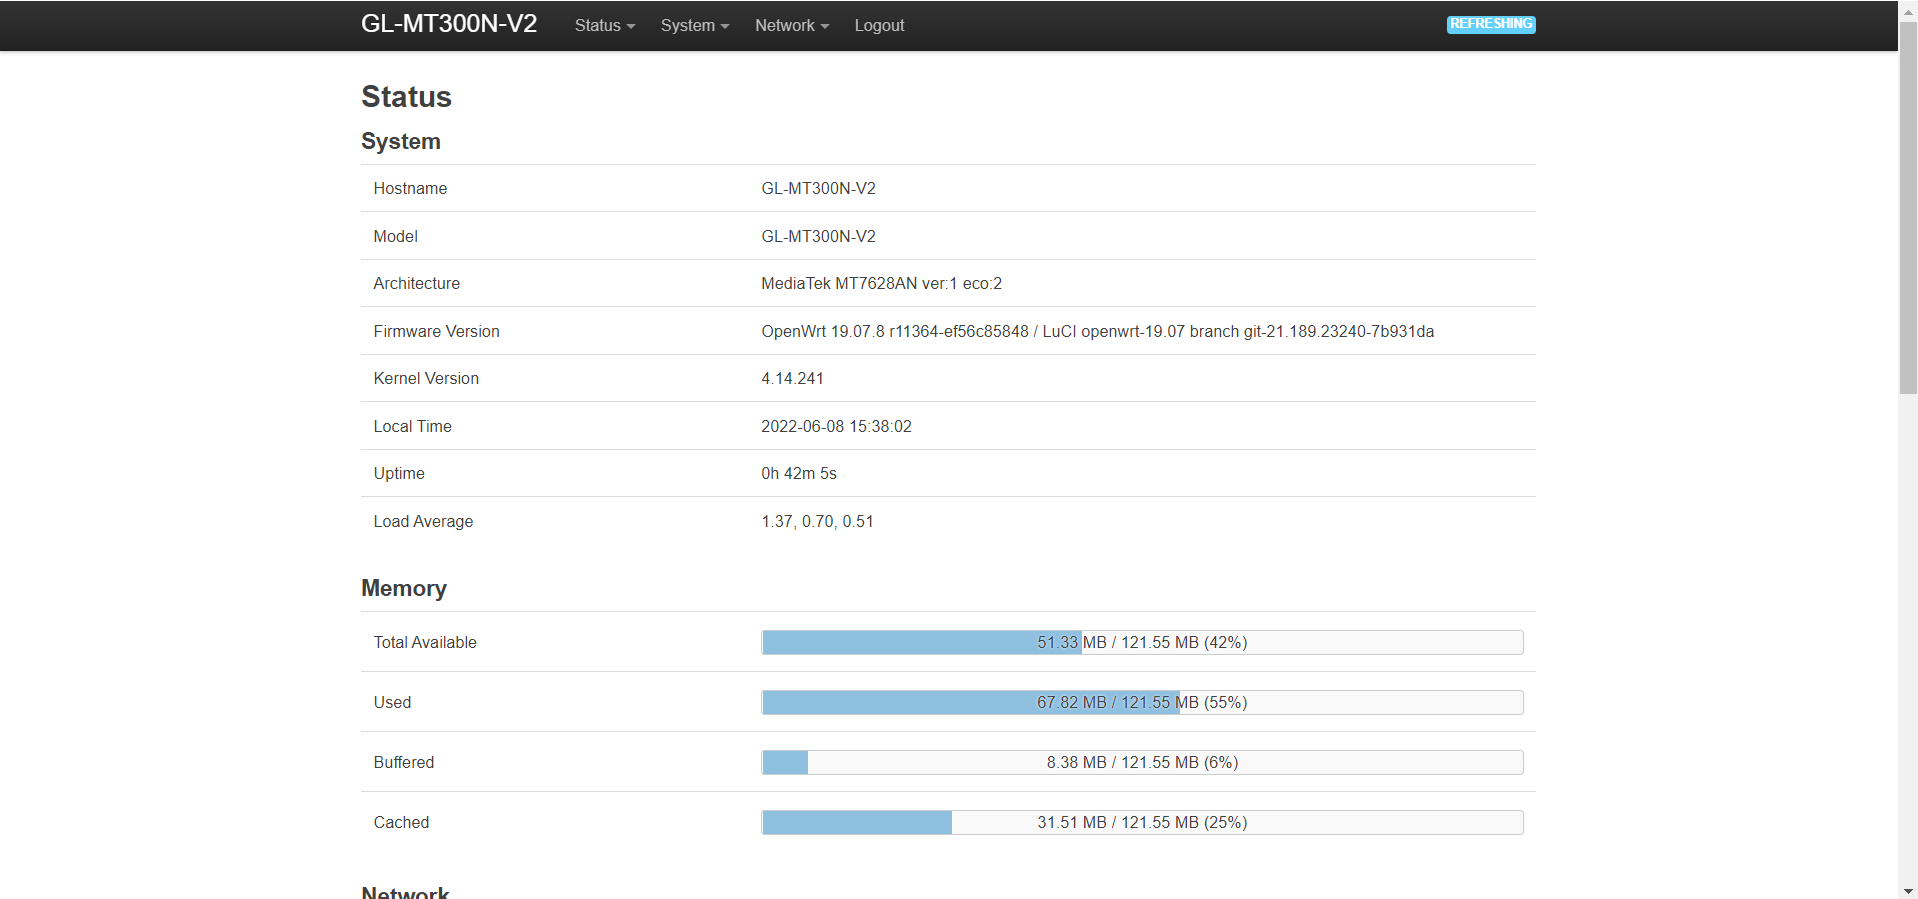Click the uptime value 0h 42m 5s
The height and width of the screenshot is (899, 1918).
tap(799, 473)
